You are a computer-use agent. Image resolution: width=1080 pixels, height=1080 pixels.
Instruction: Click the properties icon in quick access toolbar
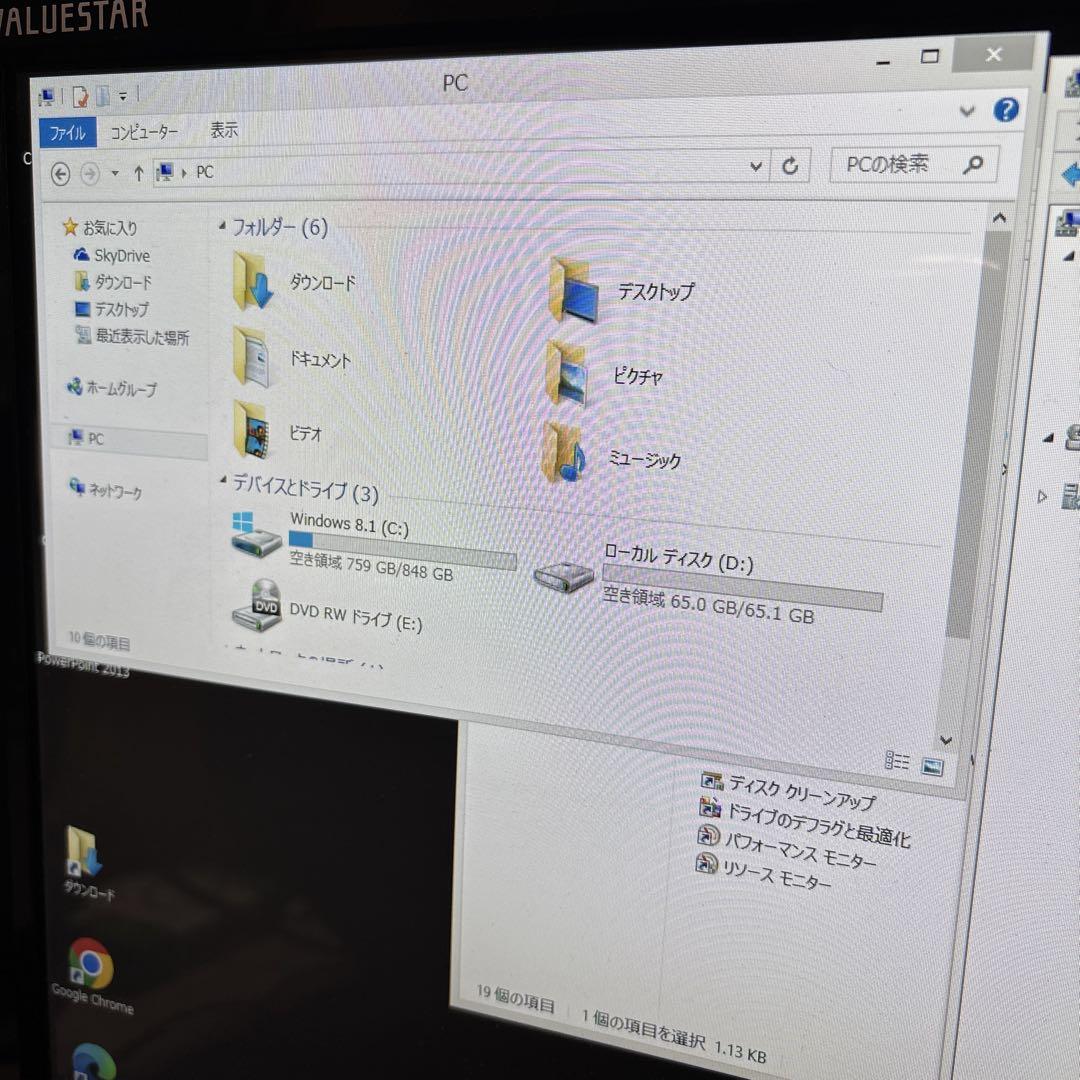pyautogui.click(x=80, y=96)
